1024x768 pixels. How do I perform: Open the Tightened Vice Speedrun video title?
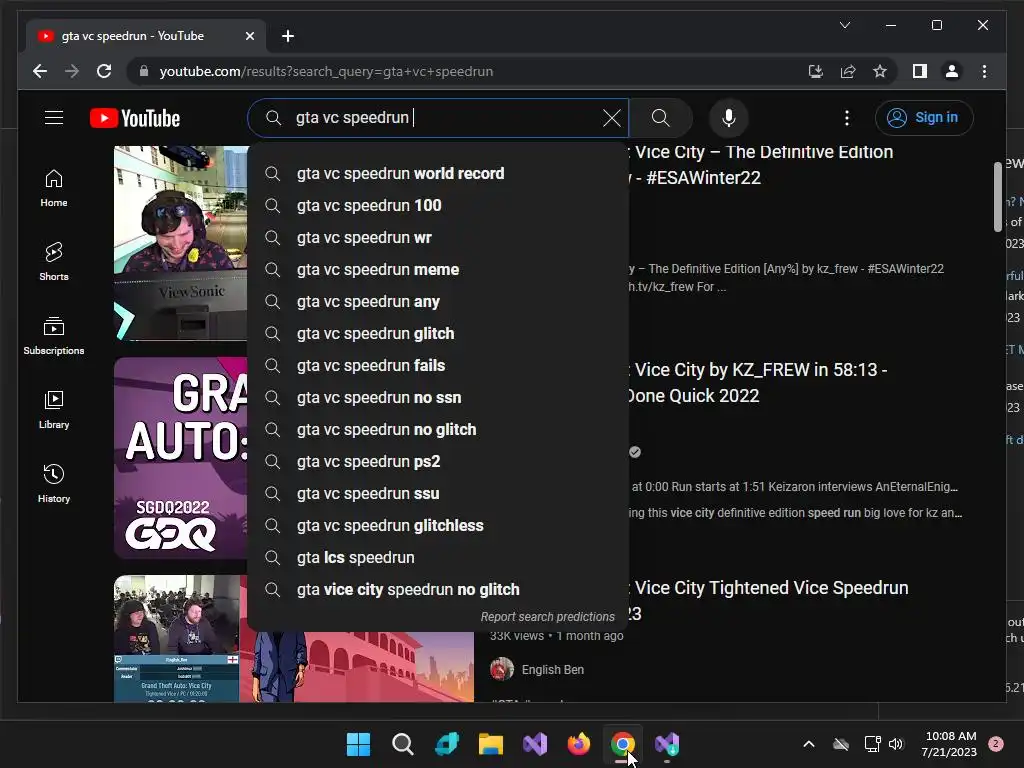point(767,600)
